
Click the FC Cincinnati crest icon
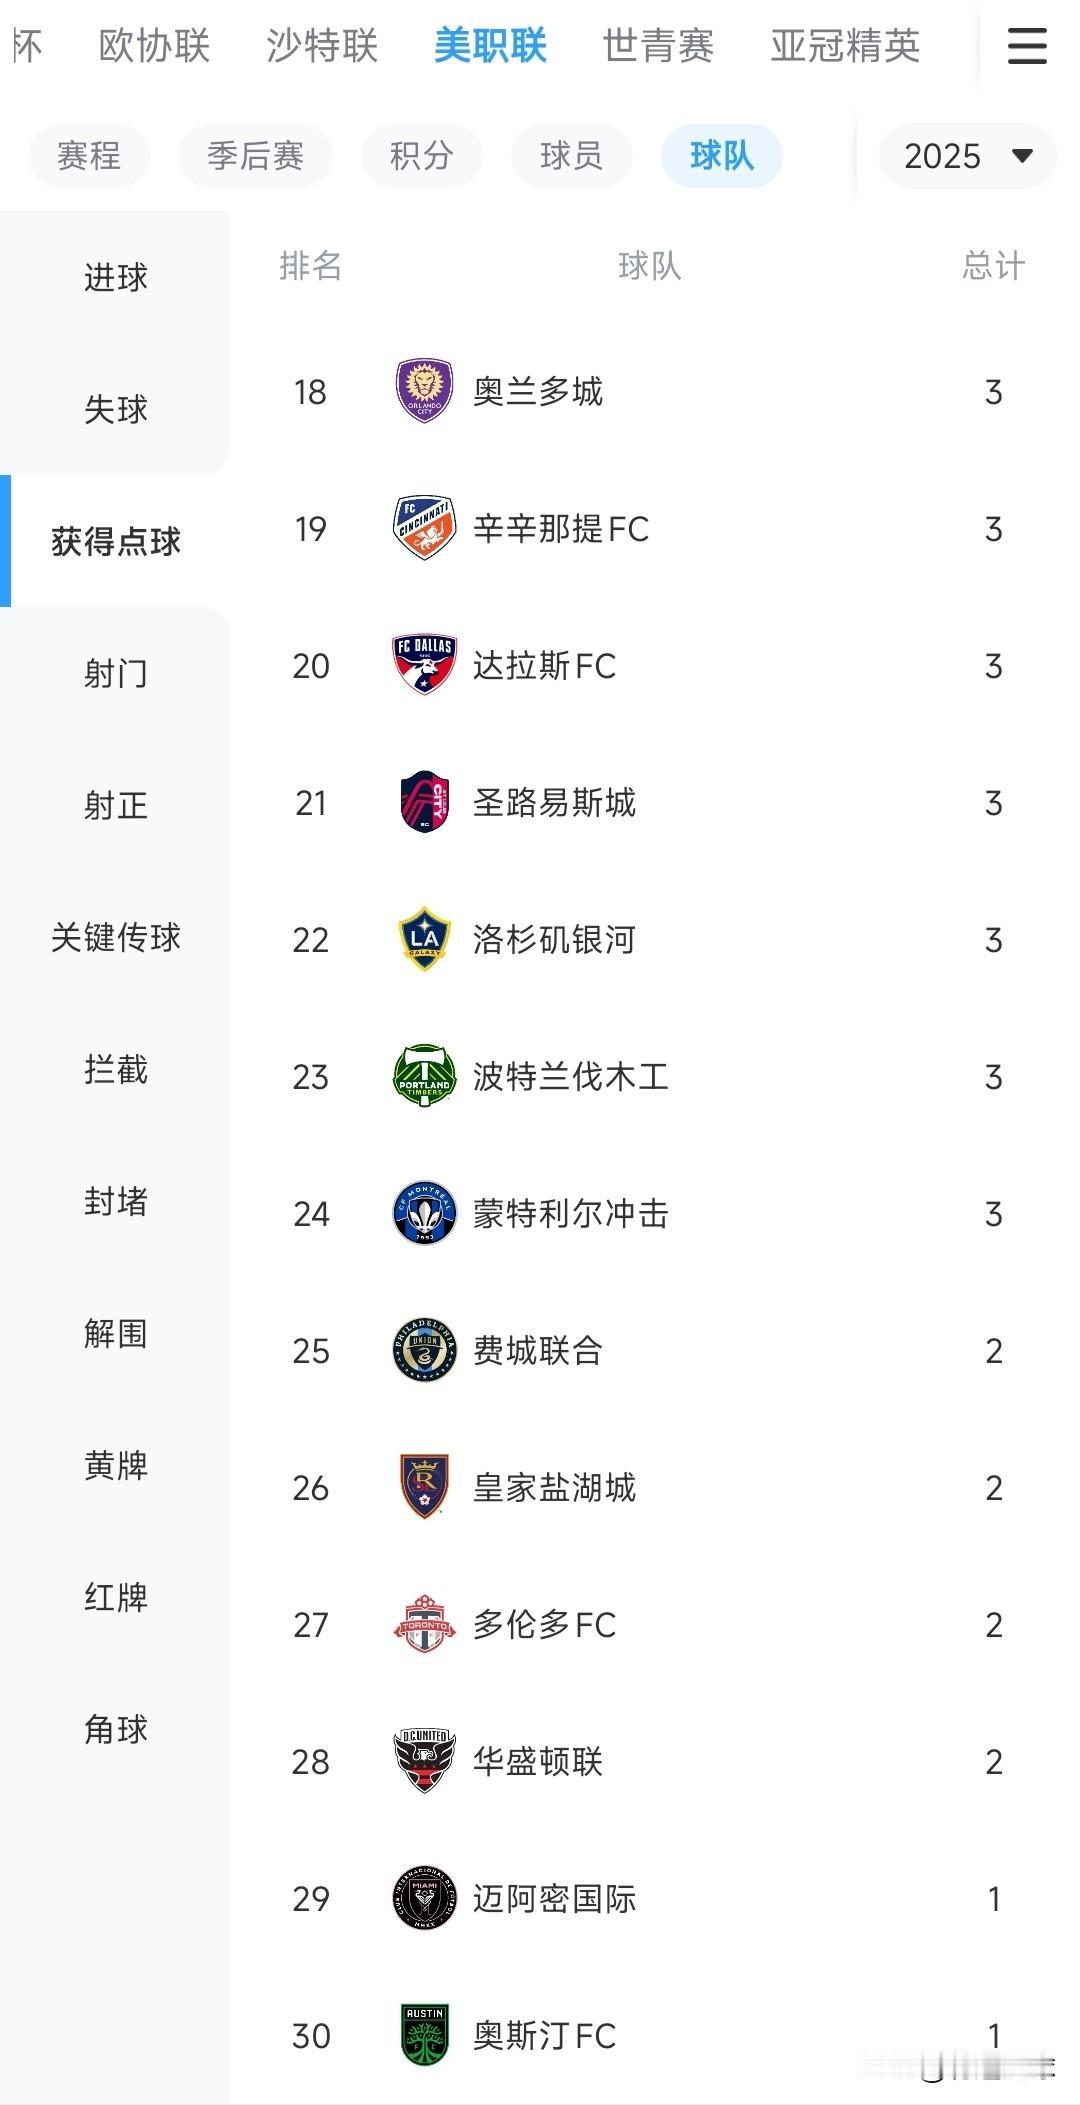tap(425, 528)
